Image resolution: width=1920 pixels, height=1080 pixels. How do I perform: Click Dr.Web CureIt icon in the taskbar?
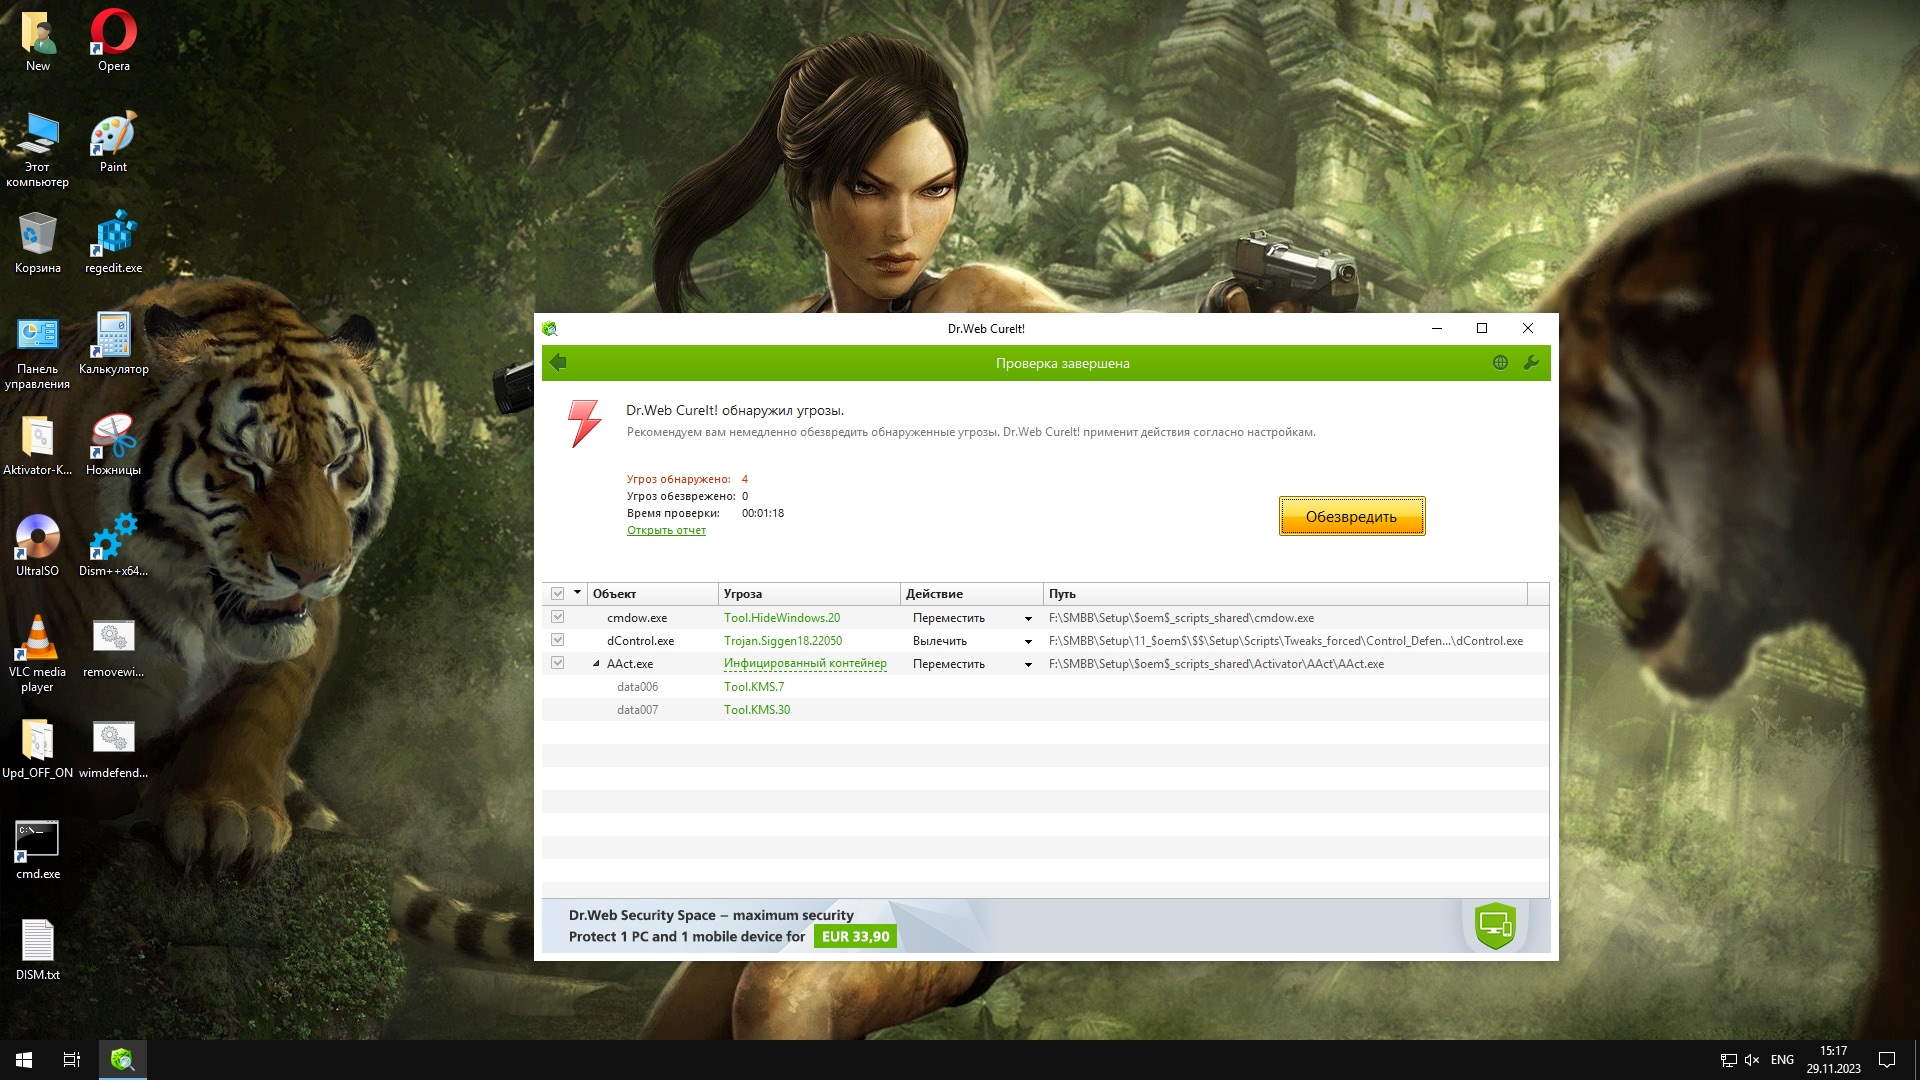(x=122, y=1059)
